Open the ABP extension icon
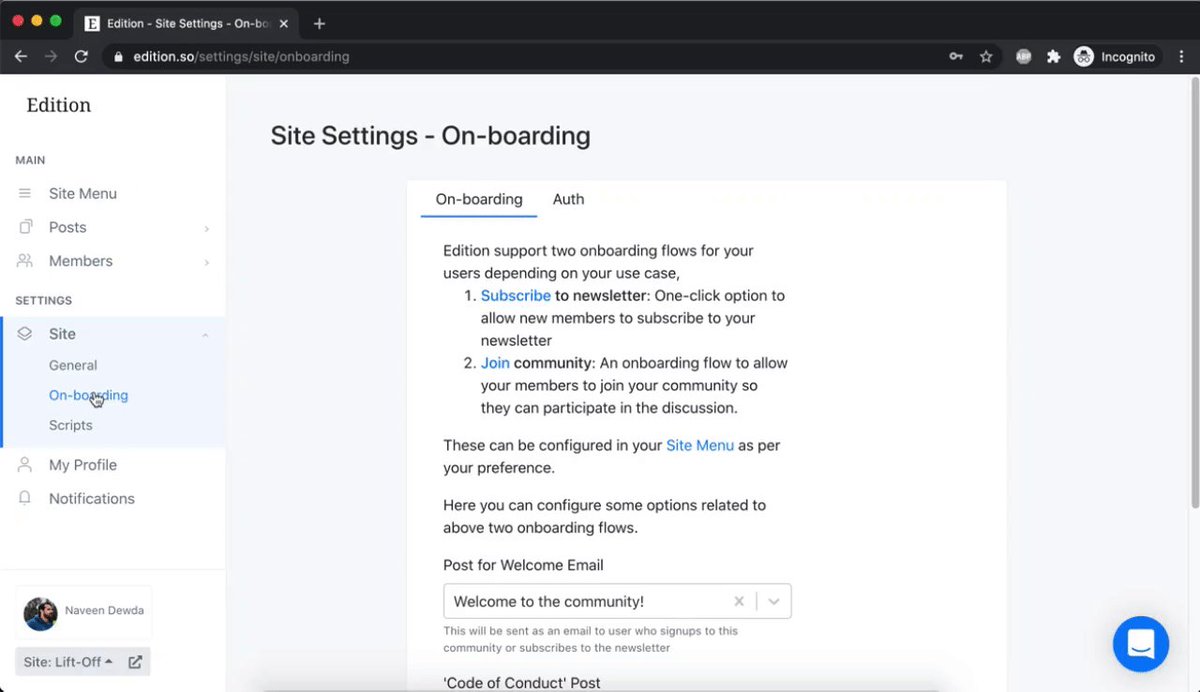 pos(1023,57)
